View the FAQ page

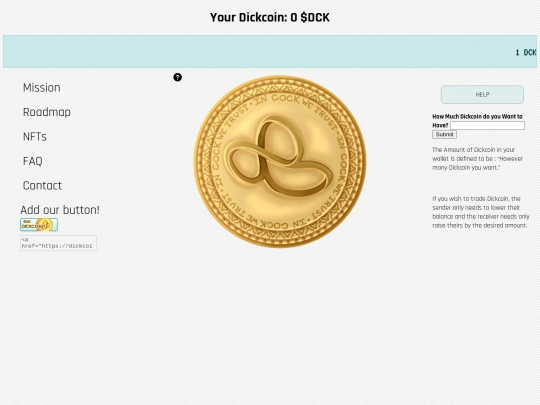pyautogui.click(x=33, y=161)
